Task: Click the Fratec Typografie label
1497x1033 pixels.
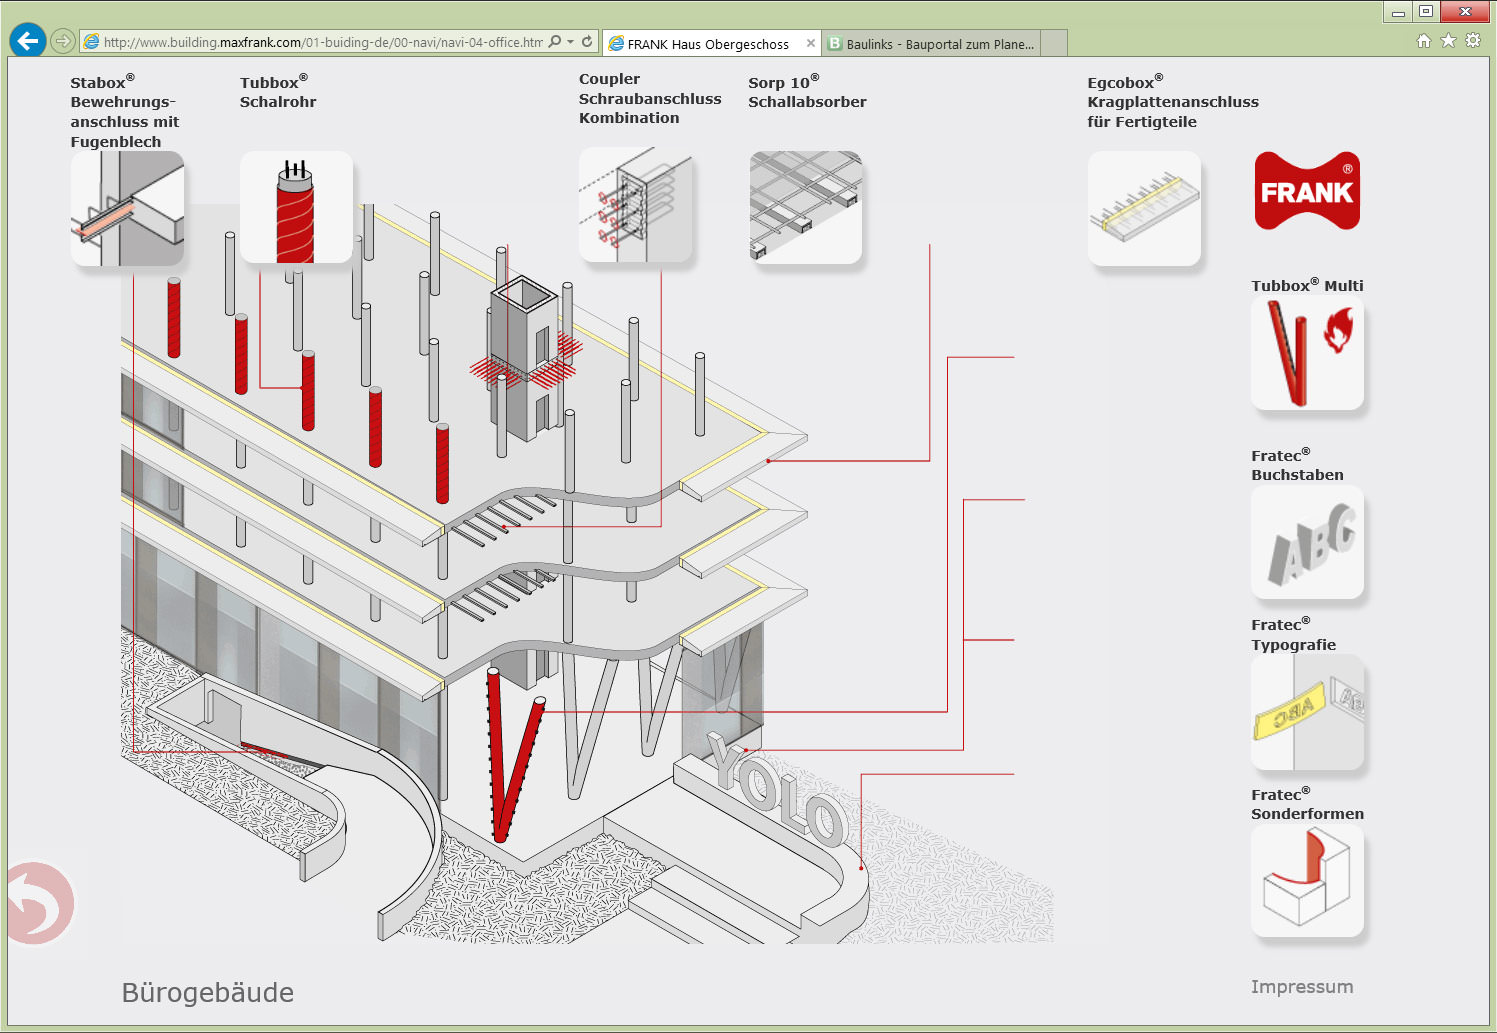Action: pyautogui.click(x=1293, y=635)
